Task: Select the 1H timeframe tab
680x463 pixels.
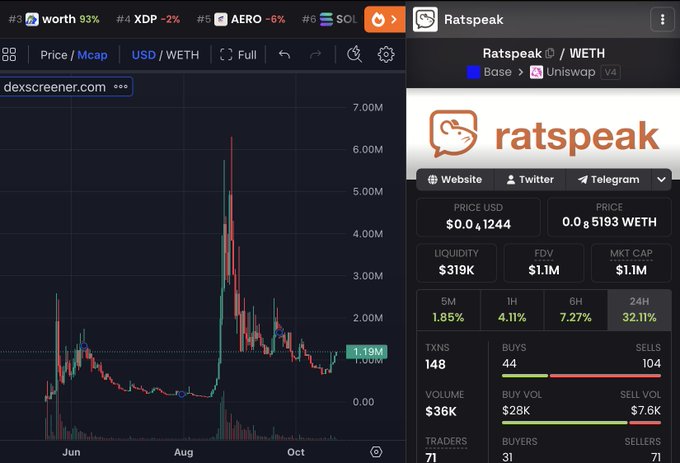Action: pyautogui.click(x=512, y=310)
